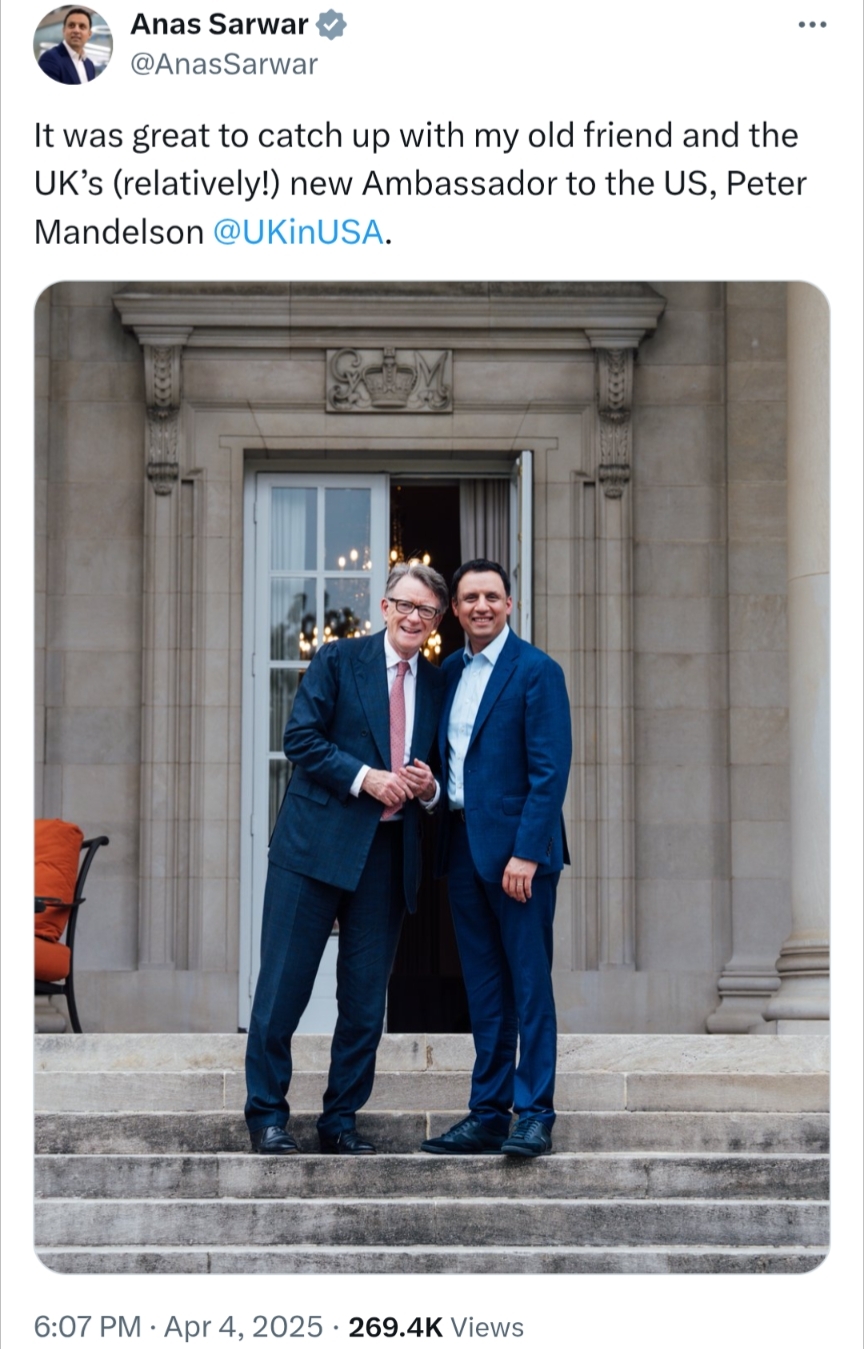This screenshot has width=864, height=1349.
Task: Follow the @UKinUSA mention link
Action: (298, 232)
